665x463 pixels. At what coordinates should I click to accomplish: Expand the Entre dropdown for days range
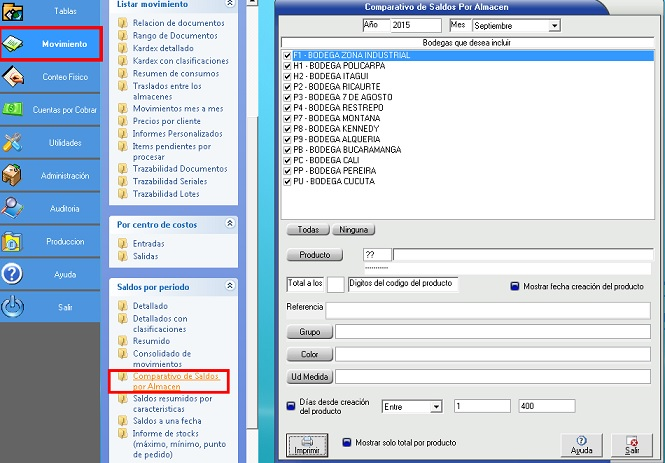(x=435, y=406)
